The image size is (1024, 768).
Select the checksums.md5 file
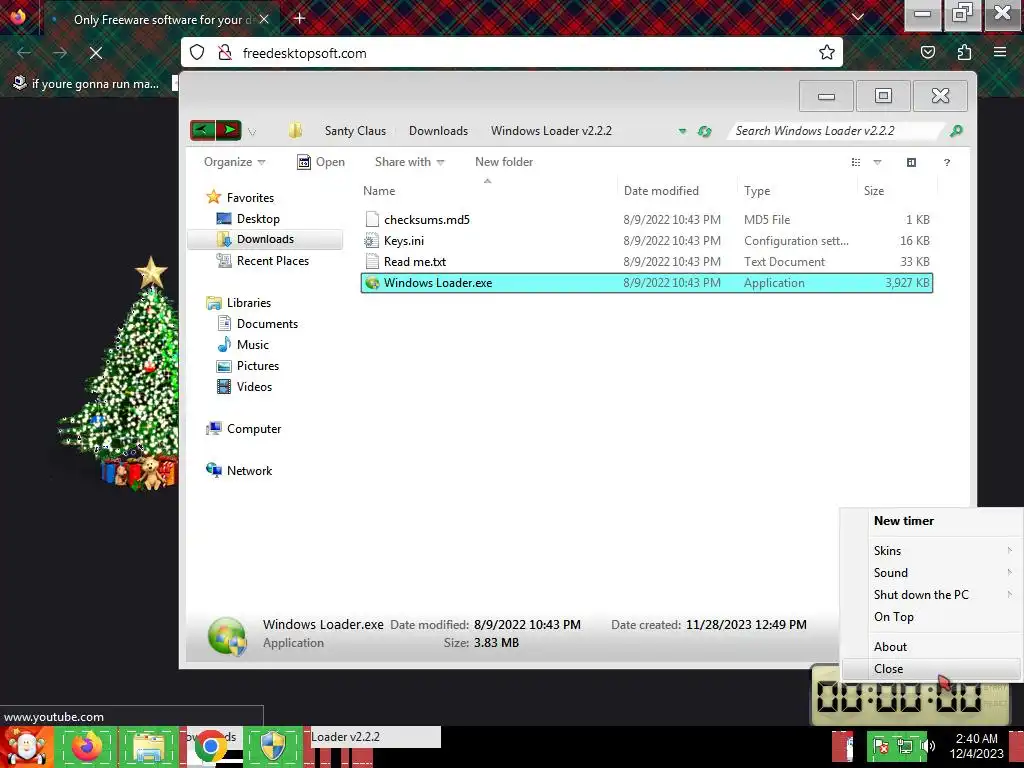tap(647, 219)
